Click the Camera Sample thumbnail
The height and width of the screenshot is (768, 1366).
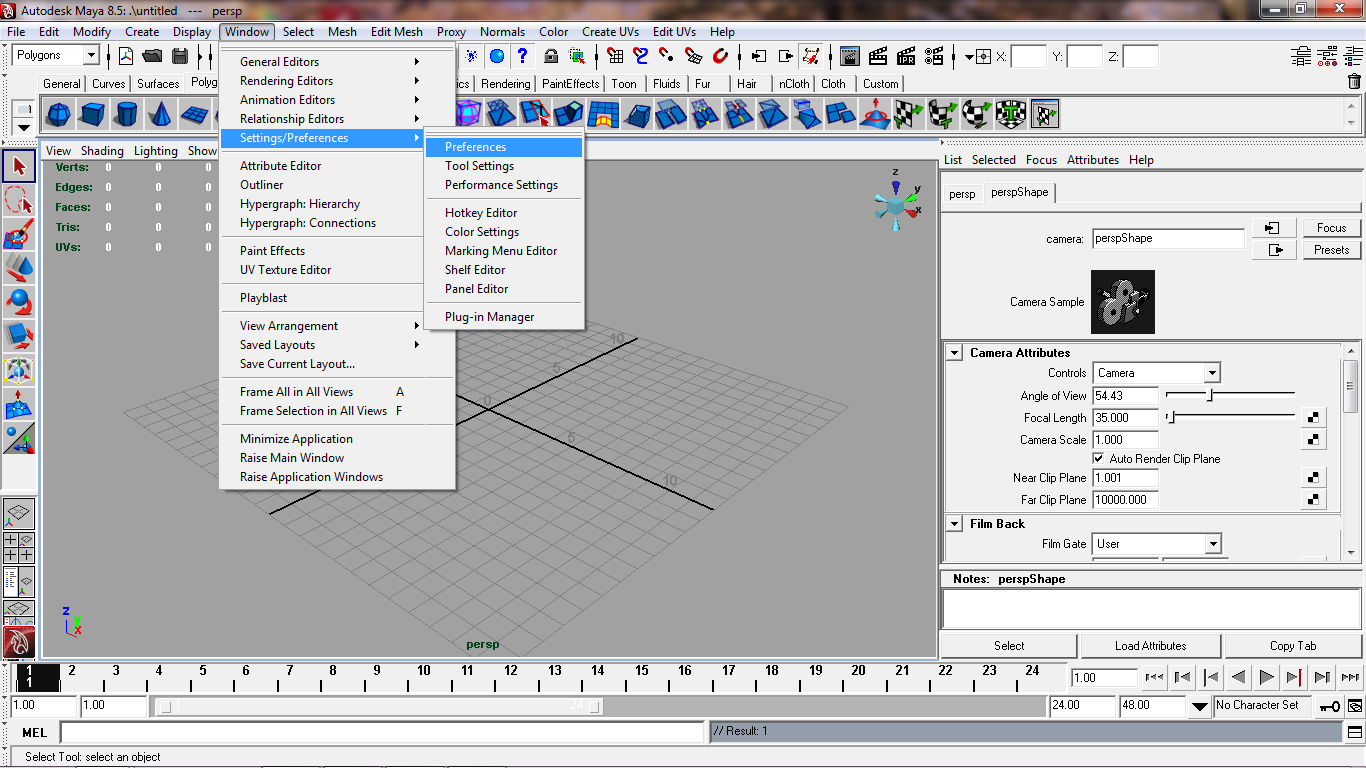pos(1123,302)
